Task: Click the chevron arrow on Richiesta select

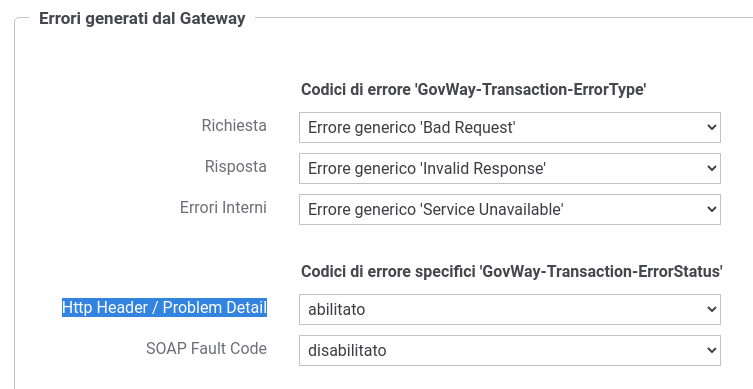Action: [x=712, y=127]
